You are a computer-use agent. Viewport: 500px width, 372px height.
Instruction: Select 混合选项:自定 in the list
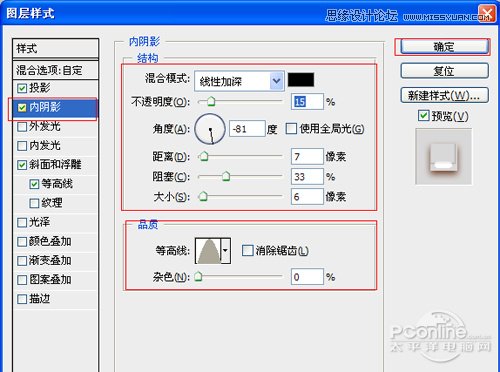coord(55,70)
